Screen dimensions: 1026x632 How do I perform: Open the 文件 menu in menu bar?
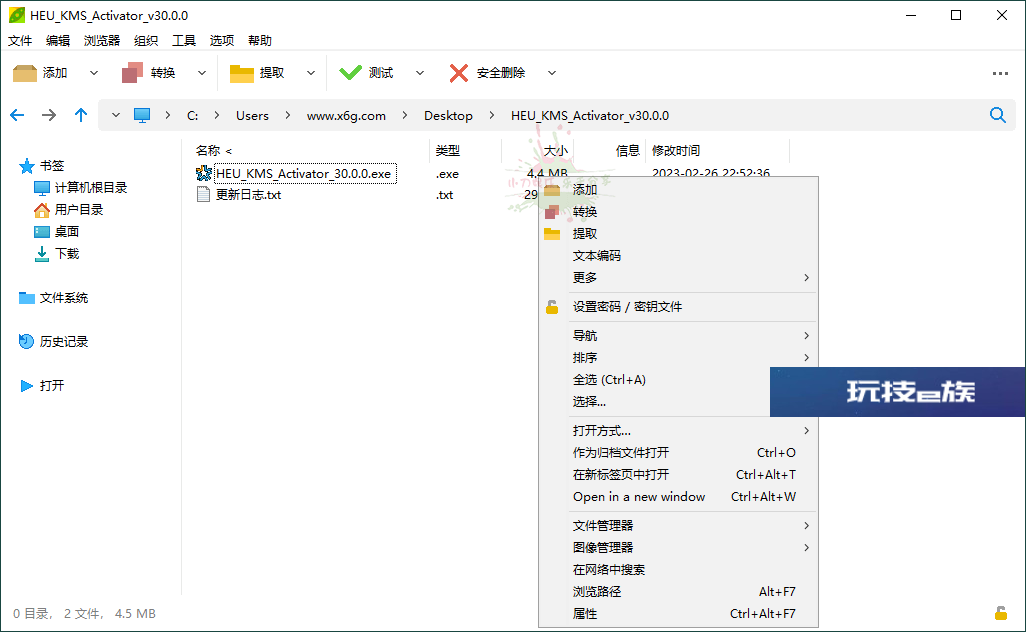20,41
